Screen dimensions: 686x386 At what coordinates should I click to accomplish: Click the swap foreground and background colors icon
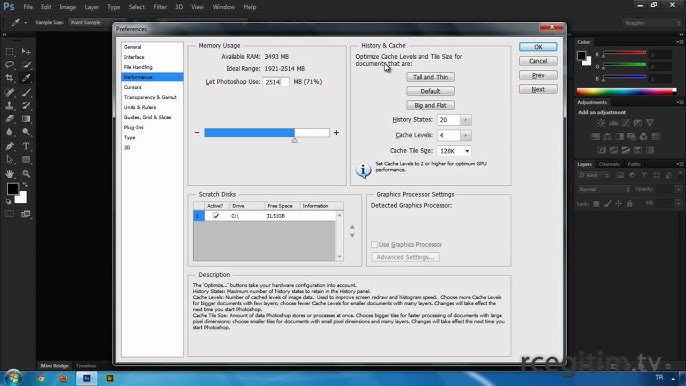[25, 185]
